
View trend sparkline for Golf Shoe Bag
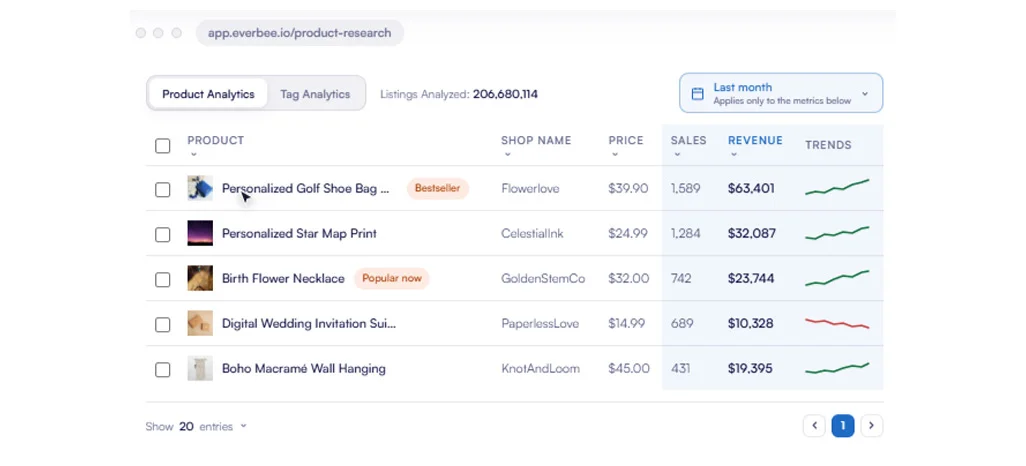(837, 187)
